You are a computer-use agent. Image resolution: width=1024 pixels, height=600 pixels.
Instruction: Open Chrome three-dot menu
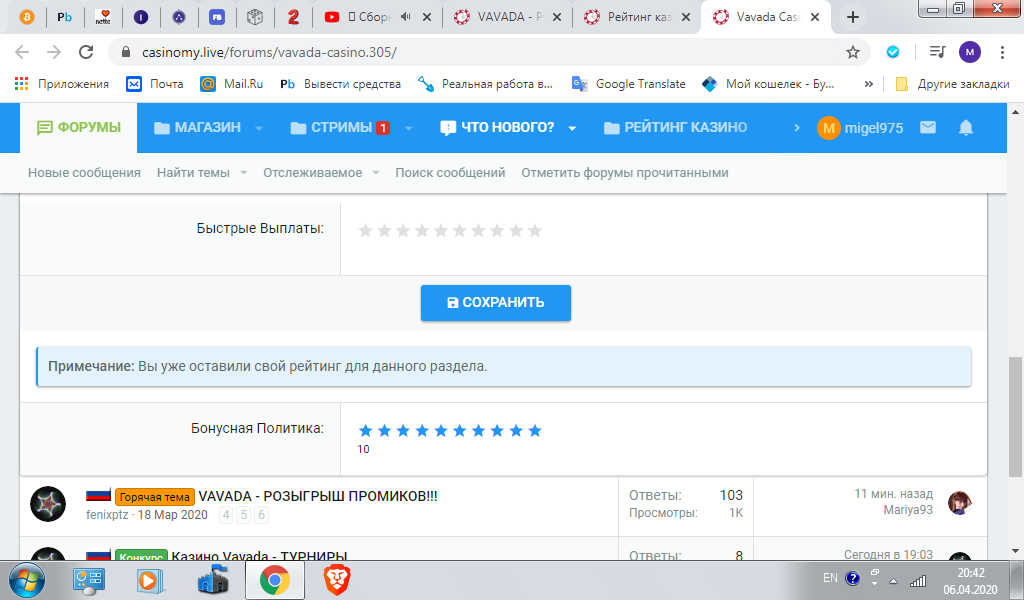point(1002,52)
